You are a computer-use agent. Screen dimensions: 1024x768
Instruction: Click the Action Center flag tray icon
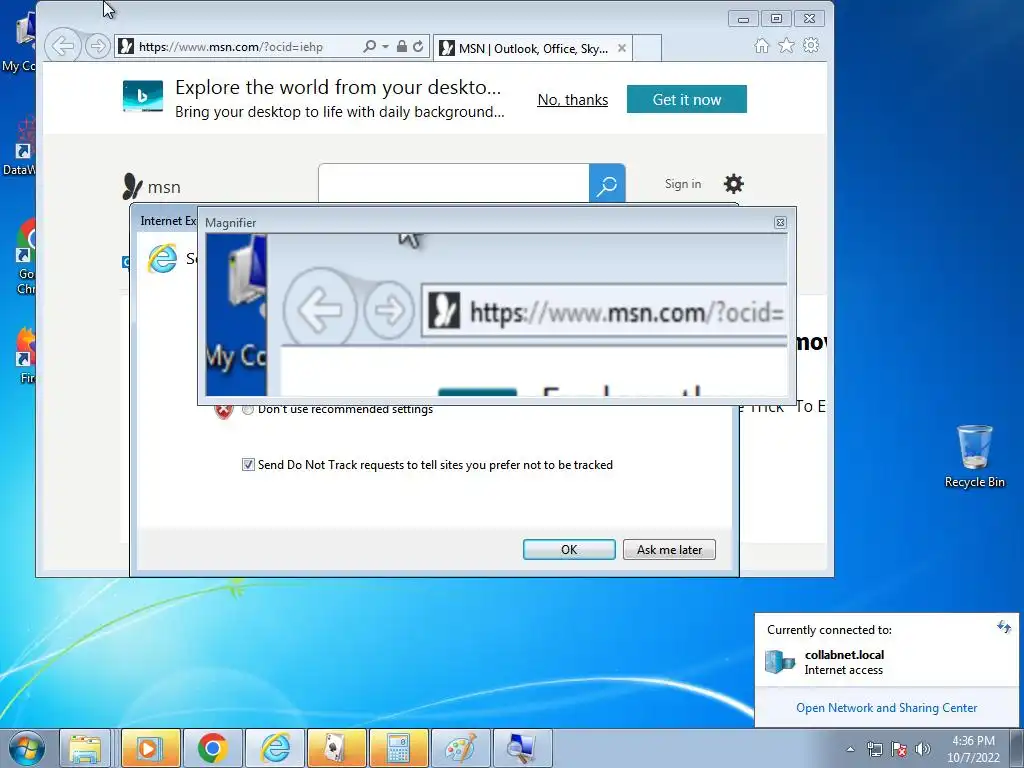point(899,749)
